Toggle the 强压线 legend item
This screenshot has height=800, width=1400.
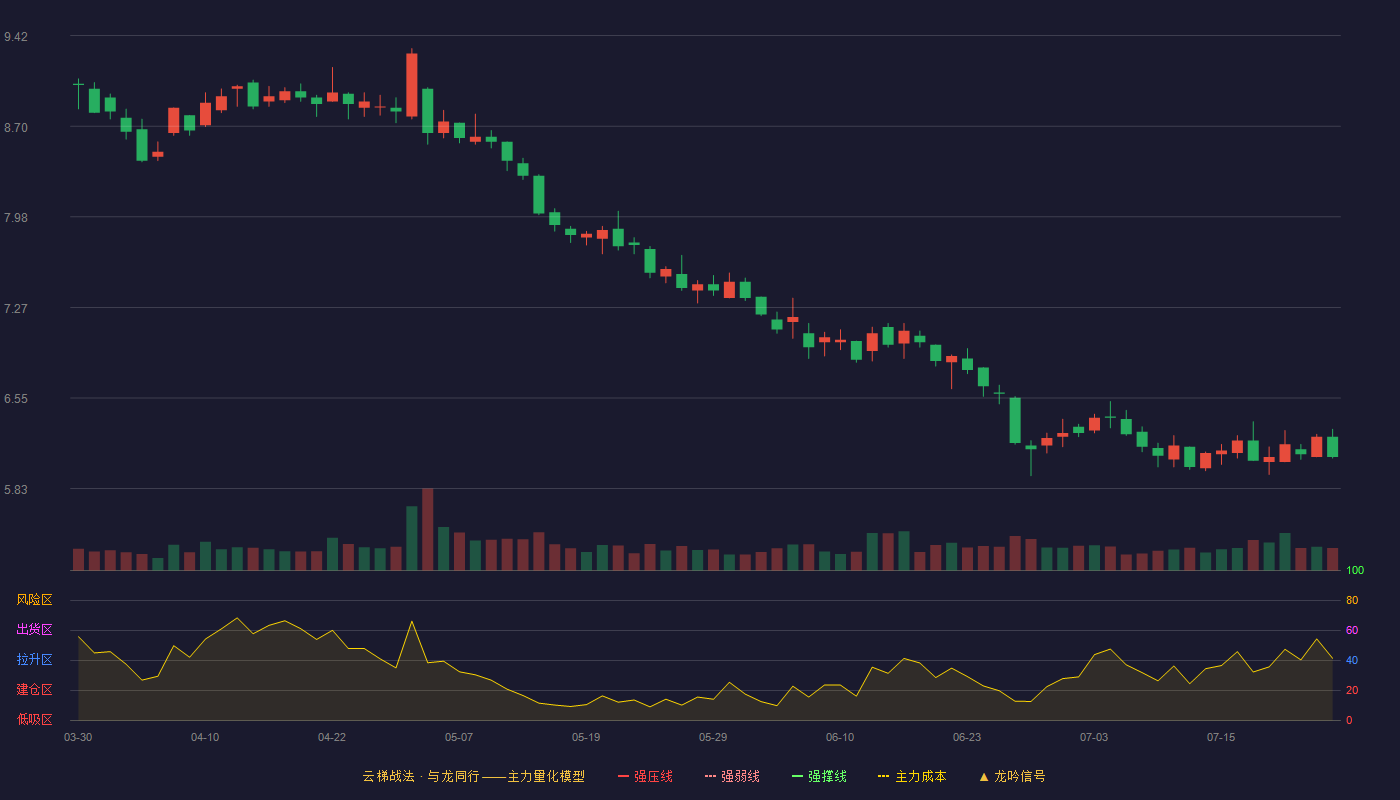[645, 776]
